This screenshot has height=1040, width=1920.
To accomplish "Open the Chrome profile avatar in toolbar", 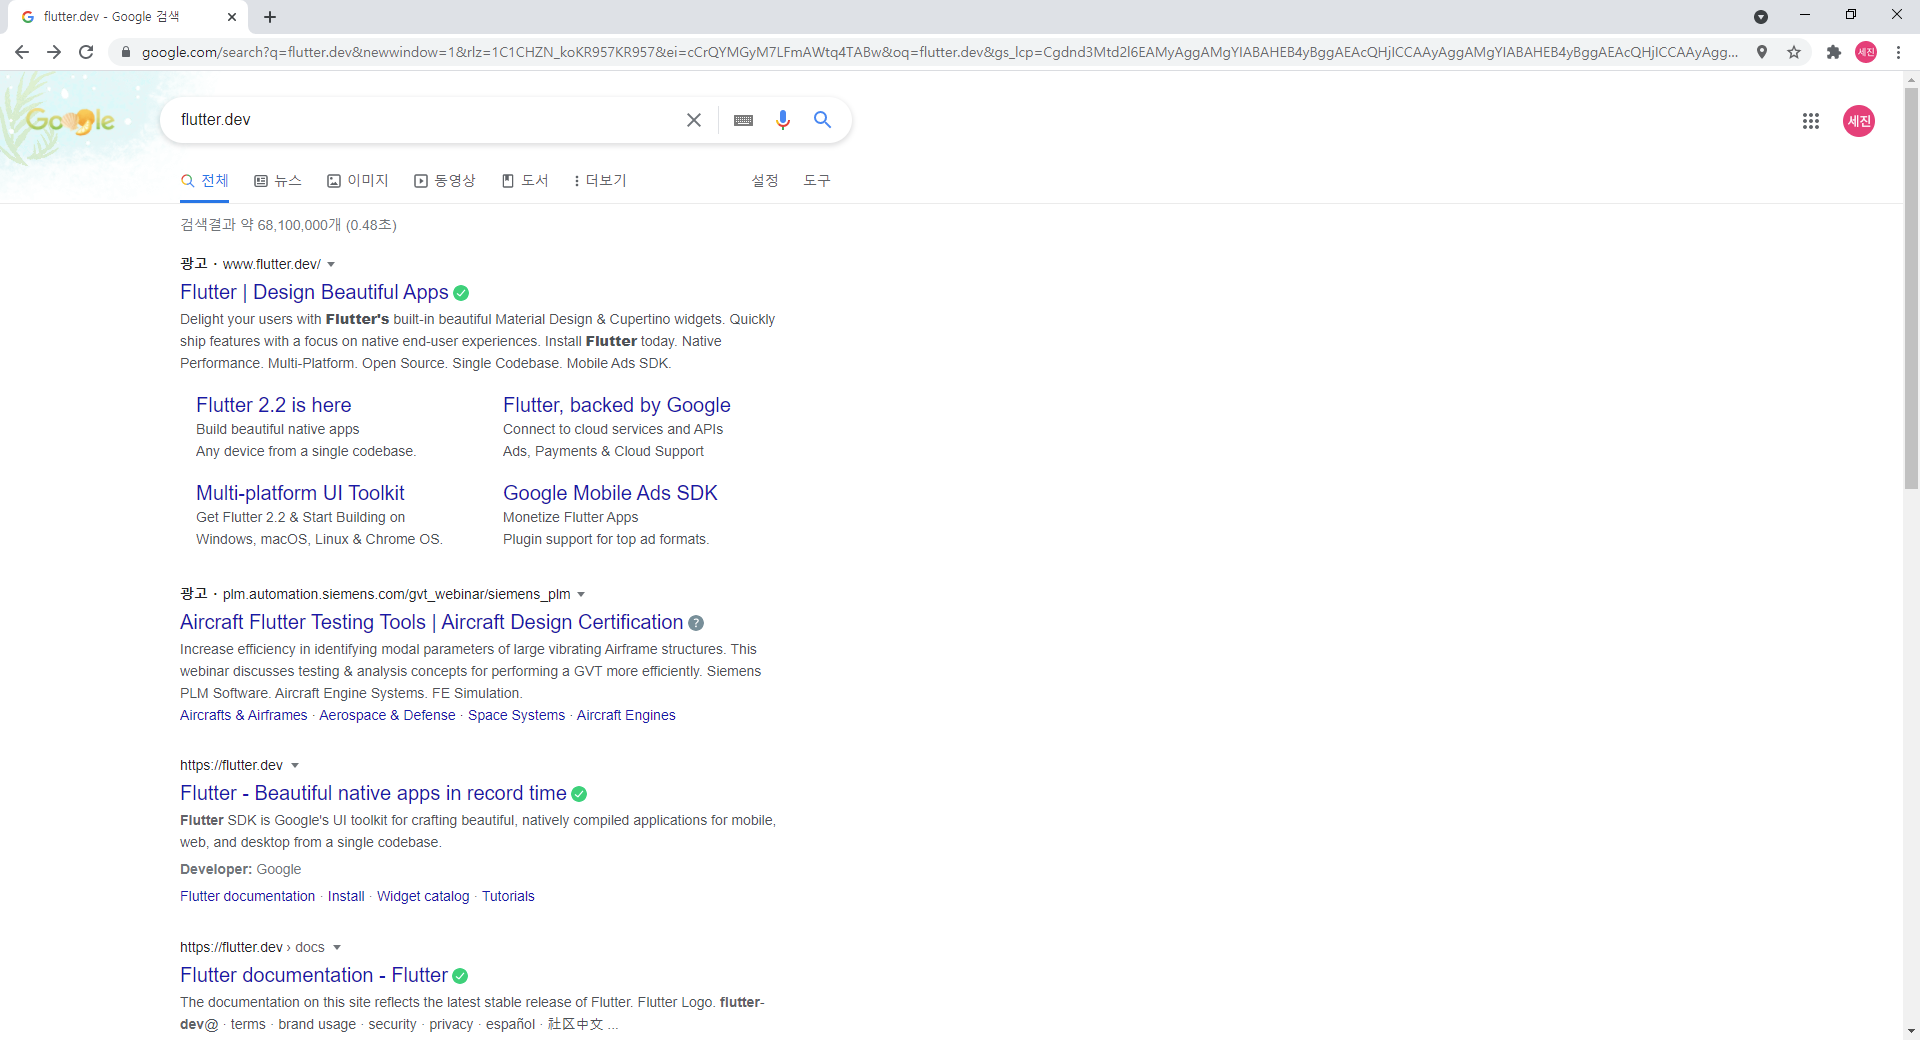I will pos(1866,52).
